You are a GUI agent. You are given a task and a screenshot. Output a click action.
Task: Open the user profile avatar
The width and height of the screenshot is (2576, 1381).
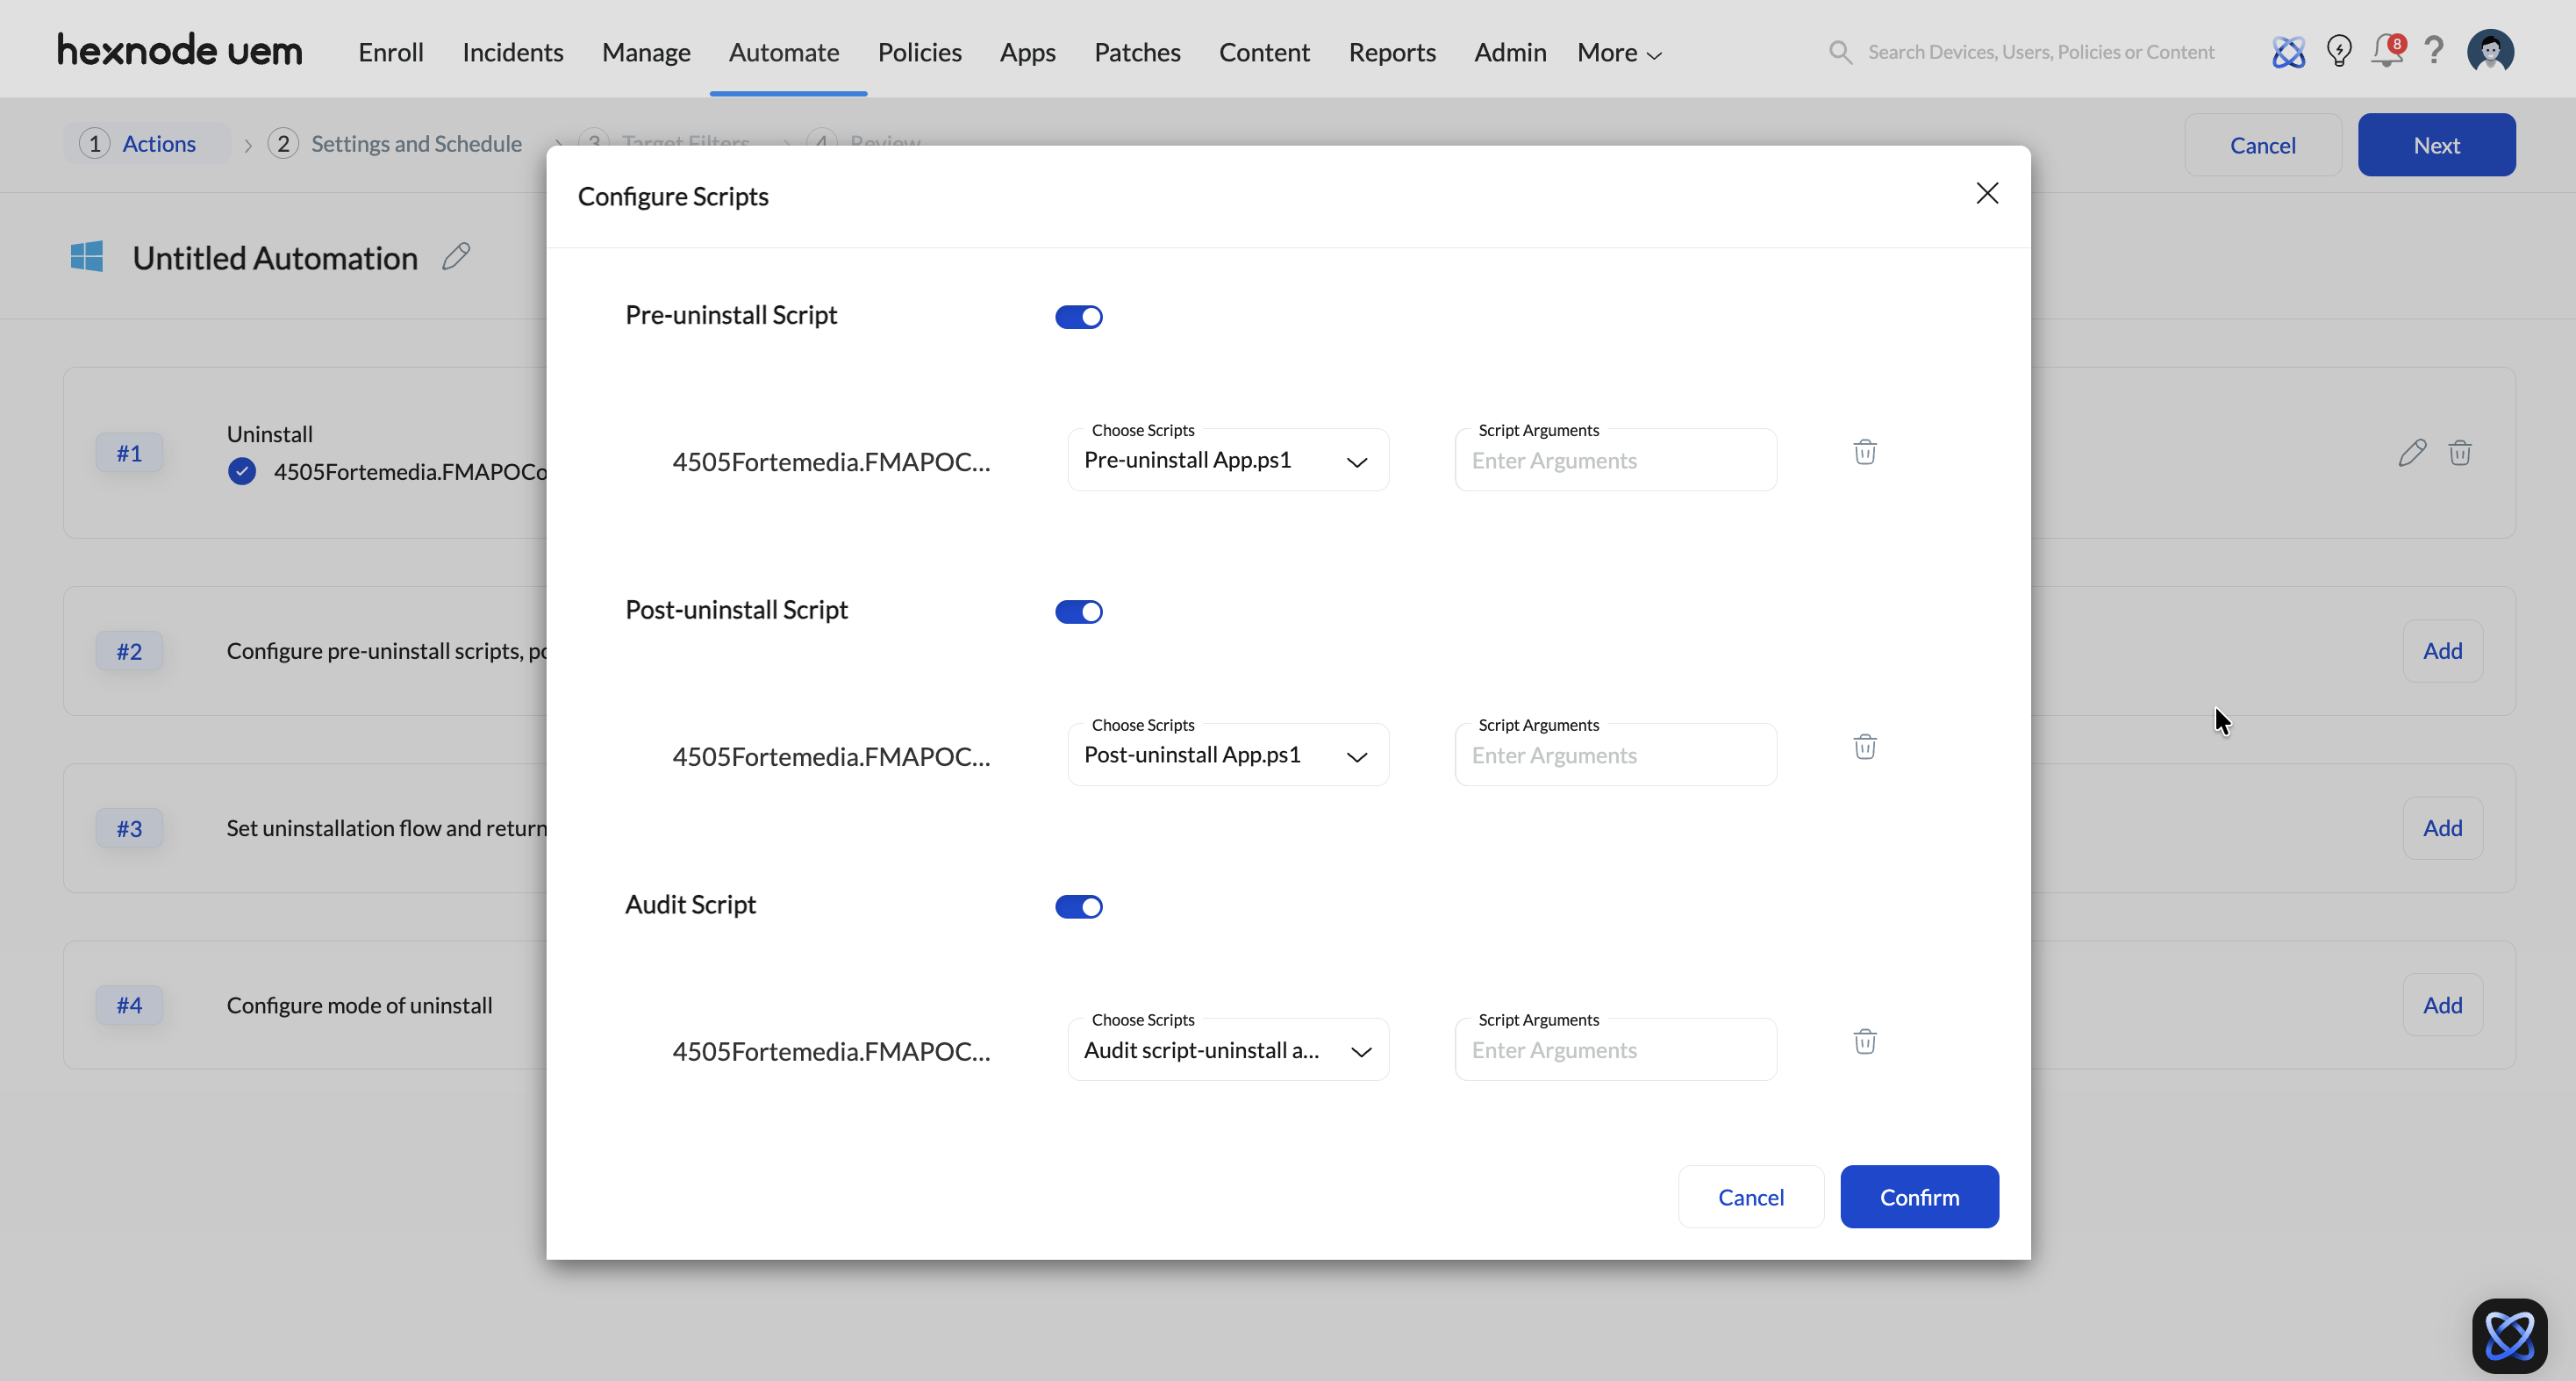coord(2490,51)
